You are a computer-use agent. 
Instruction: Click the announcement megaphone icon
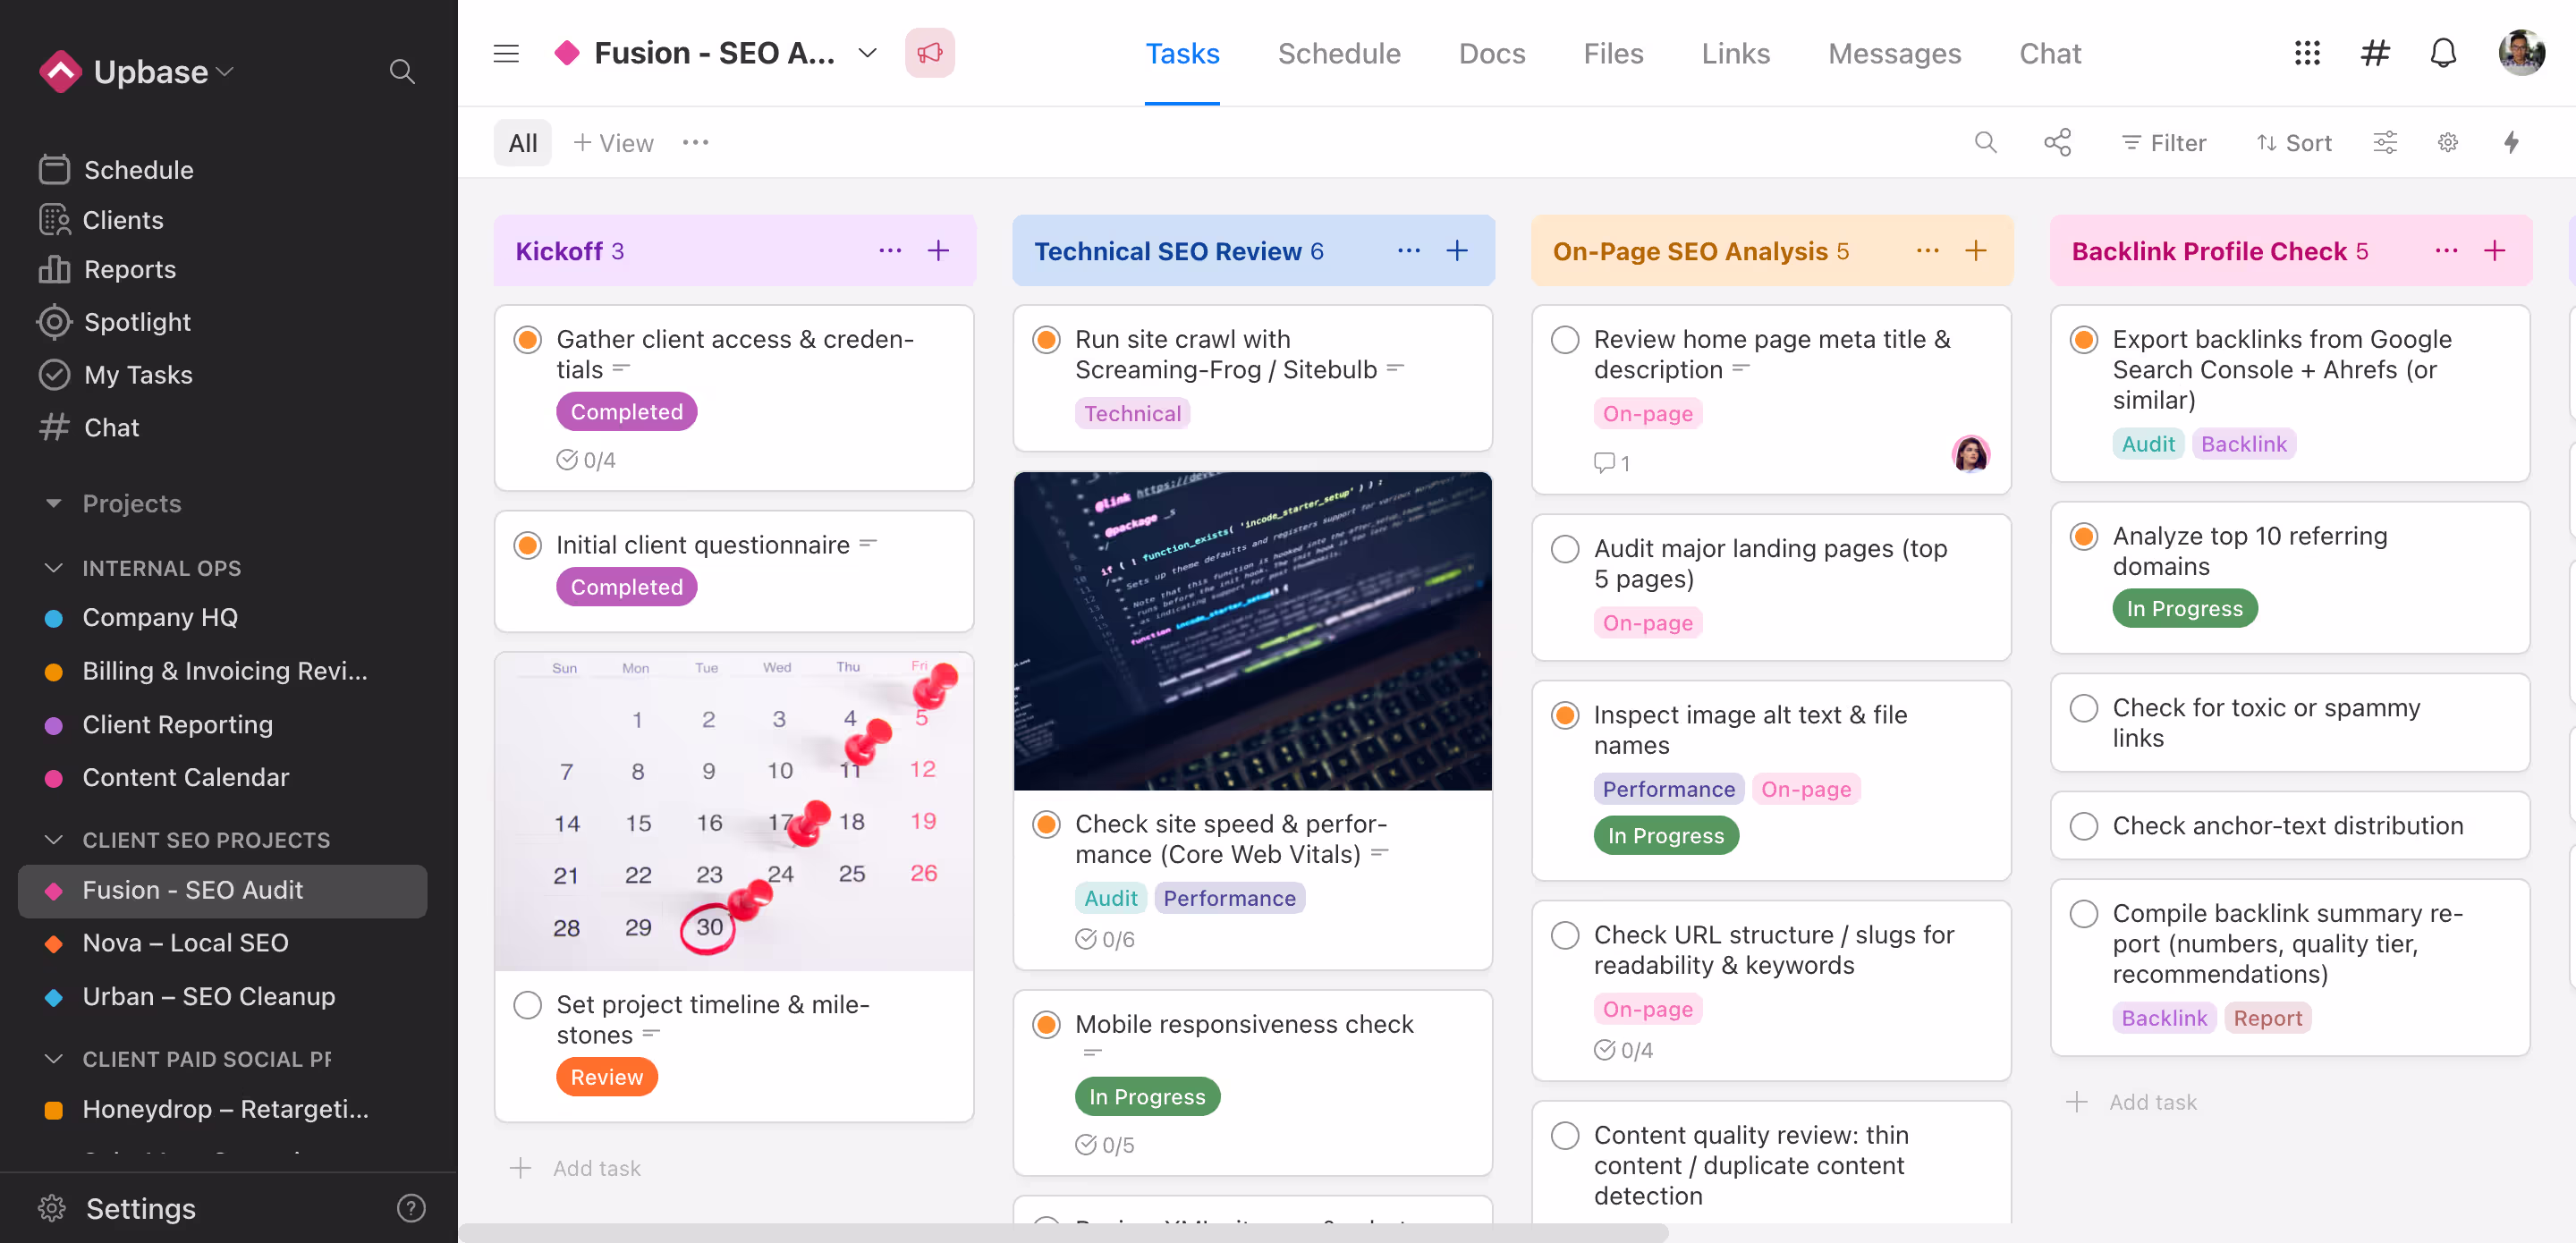point(929,53)
